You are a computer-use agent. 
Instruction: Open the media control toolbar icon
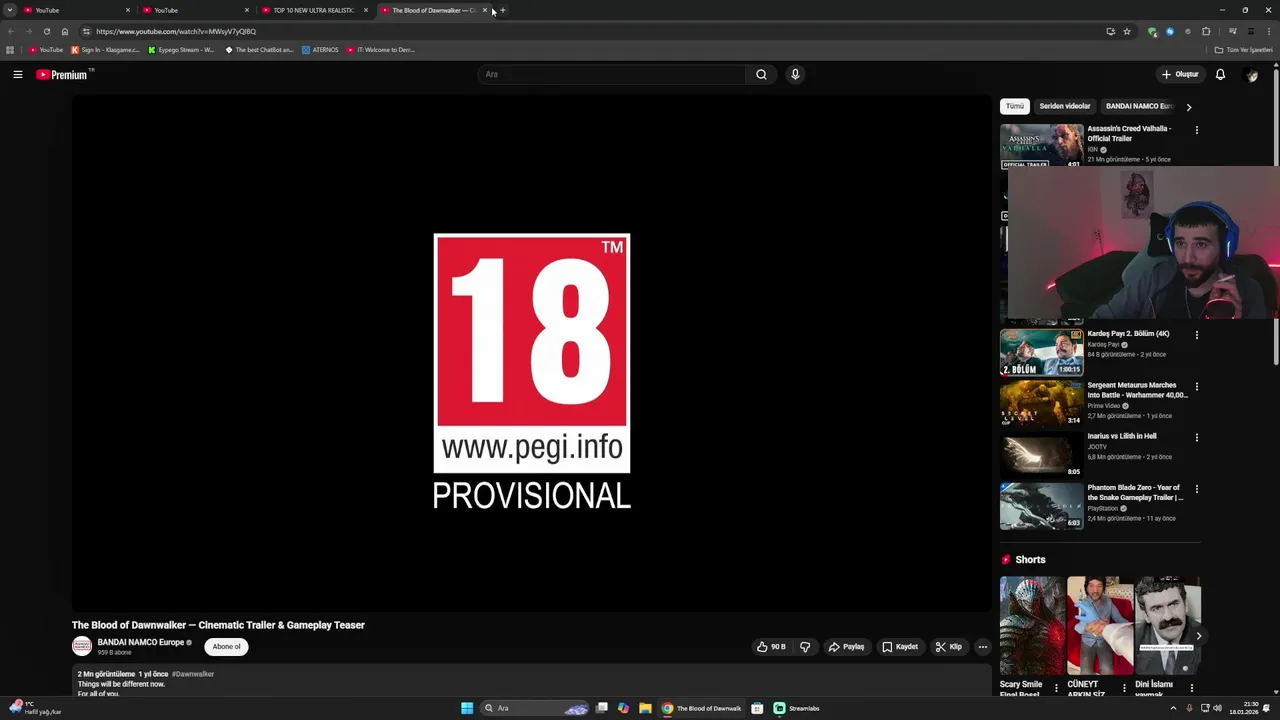click(x=1232, y=31)
